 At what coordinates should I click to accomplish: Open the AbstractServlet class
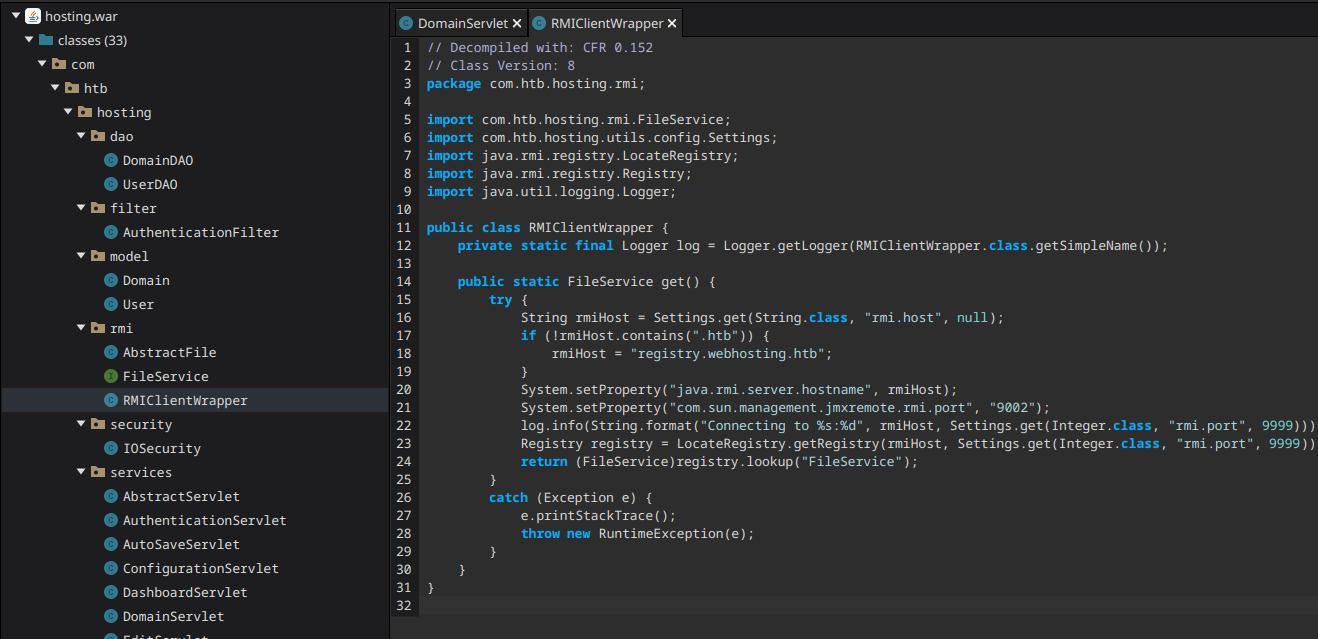click(181, 496)
